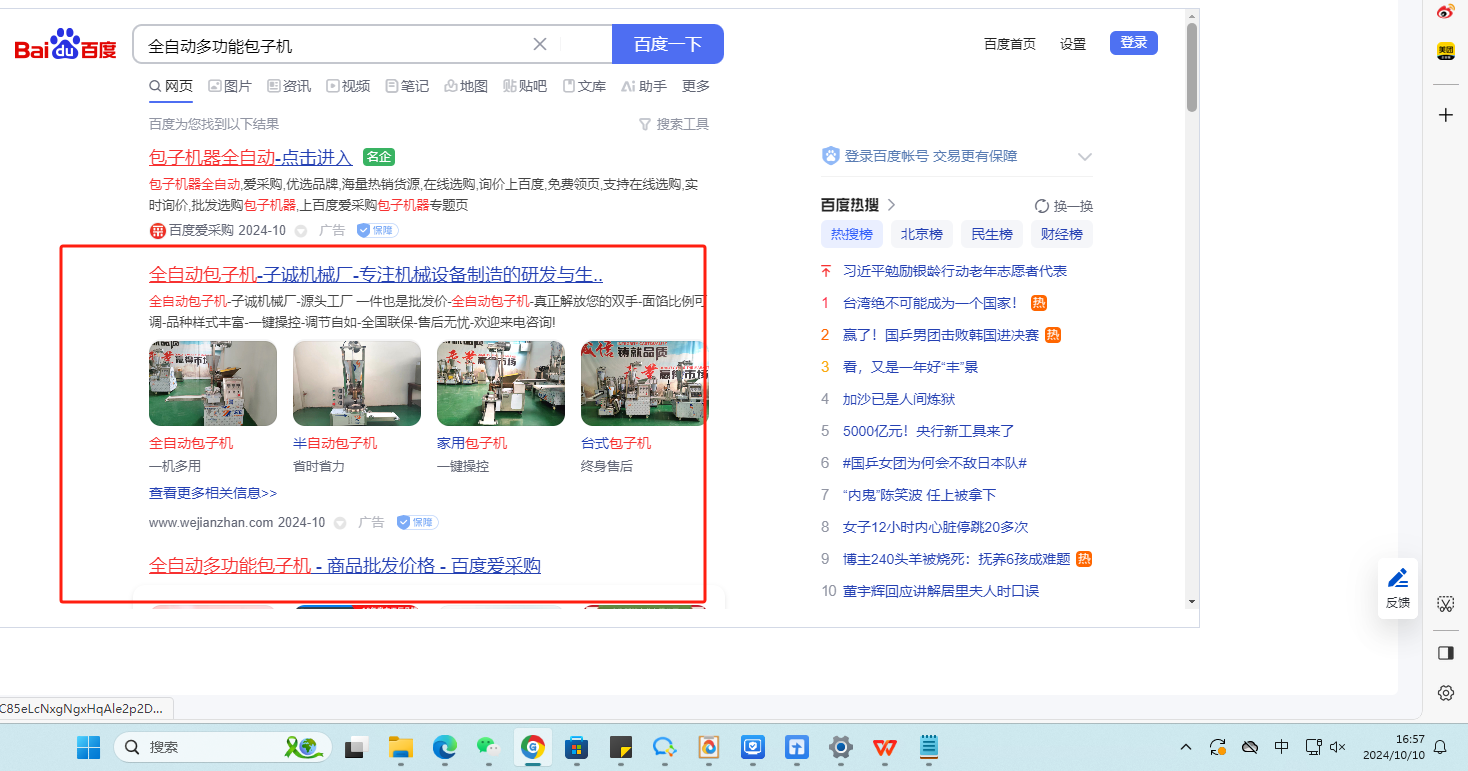Click the page vertical scrollbar thumb
Viewport: 1468px width, 771px height.
(x=1191, y=66)
